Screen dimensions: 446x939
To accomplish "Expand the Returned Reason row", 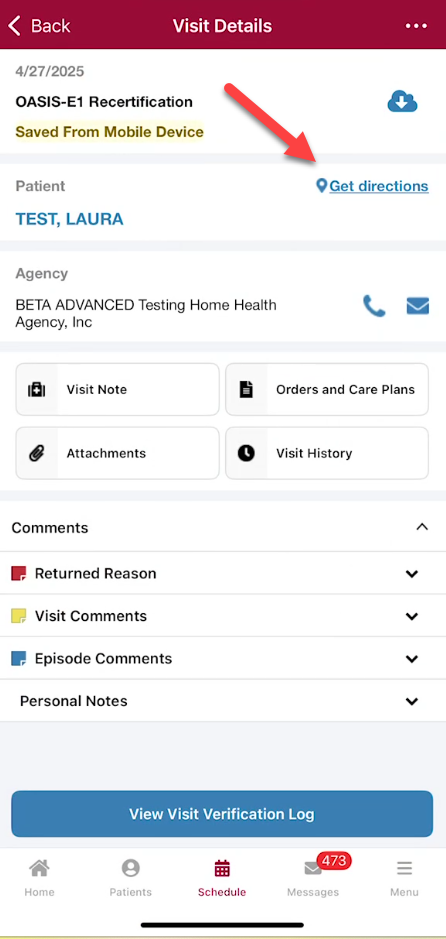I will pyautogui.click(x=223, y=573).
